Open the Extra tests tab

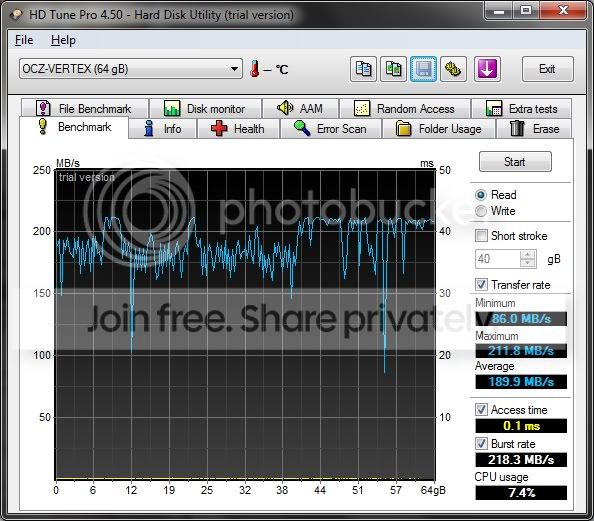click(x=522, y=109)
